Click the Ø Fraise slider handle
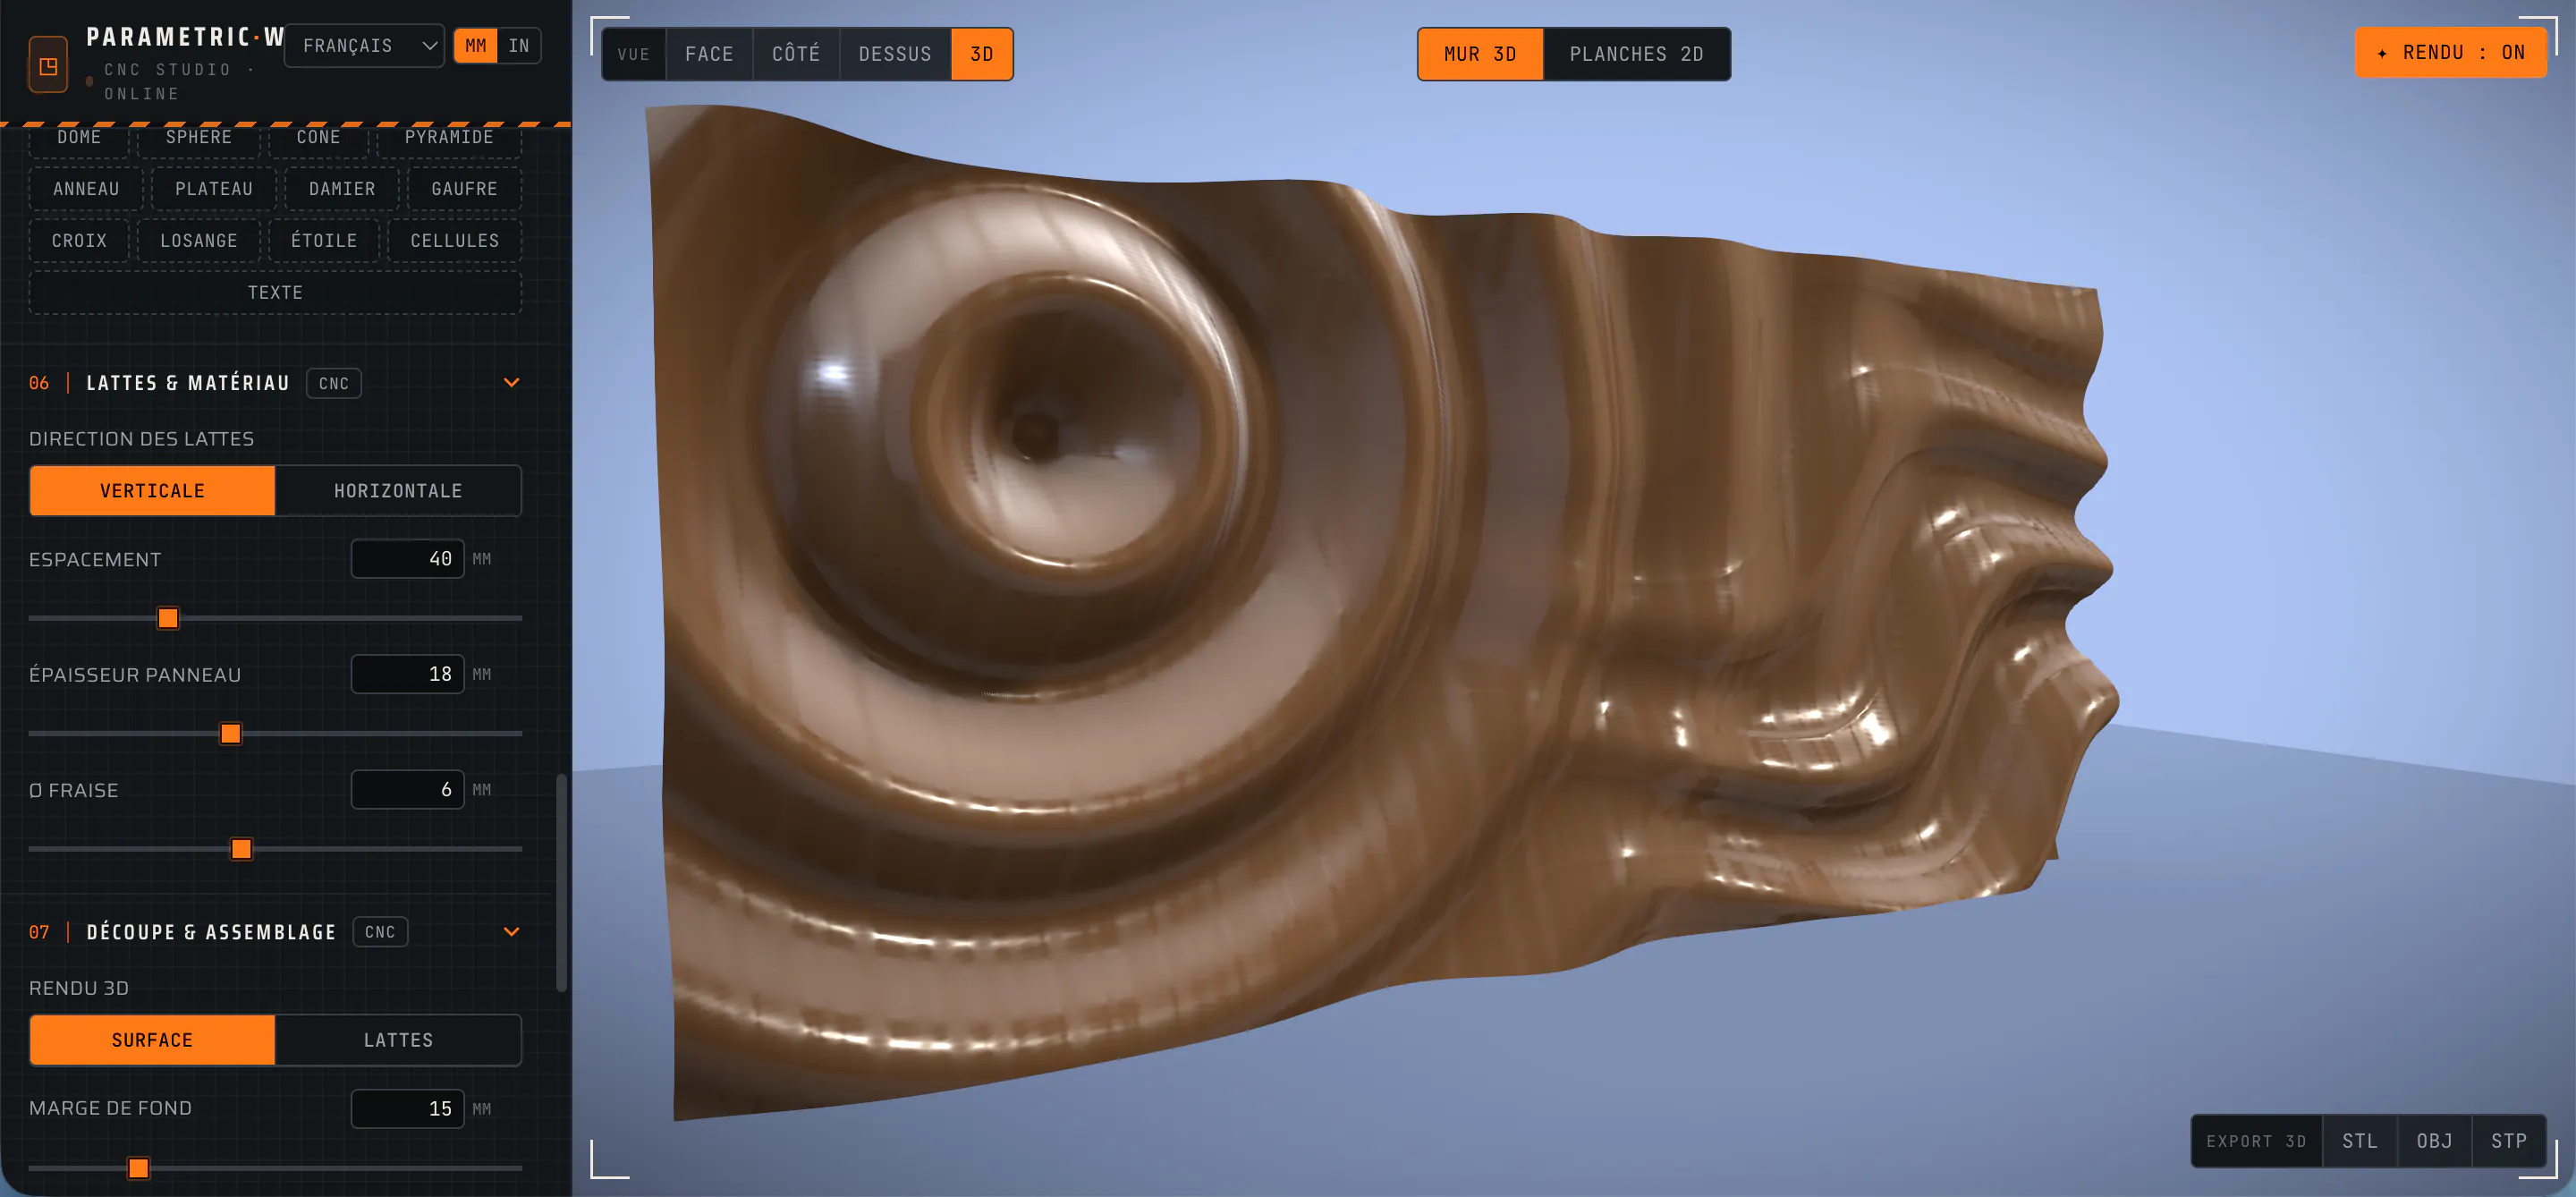This screenshot has width=2576, height=1197. pyautogui.click(x=241, y=849)
